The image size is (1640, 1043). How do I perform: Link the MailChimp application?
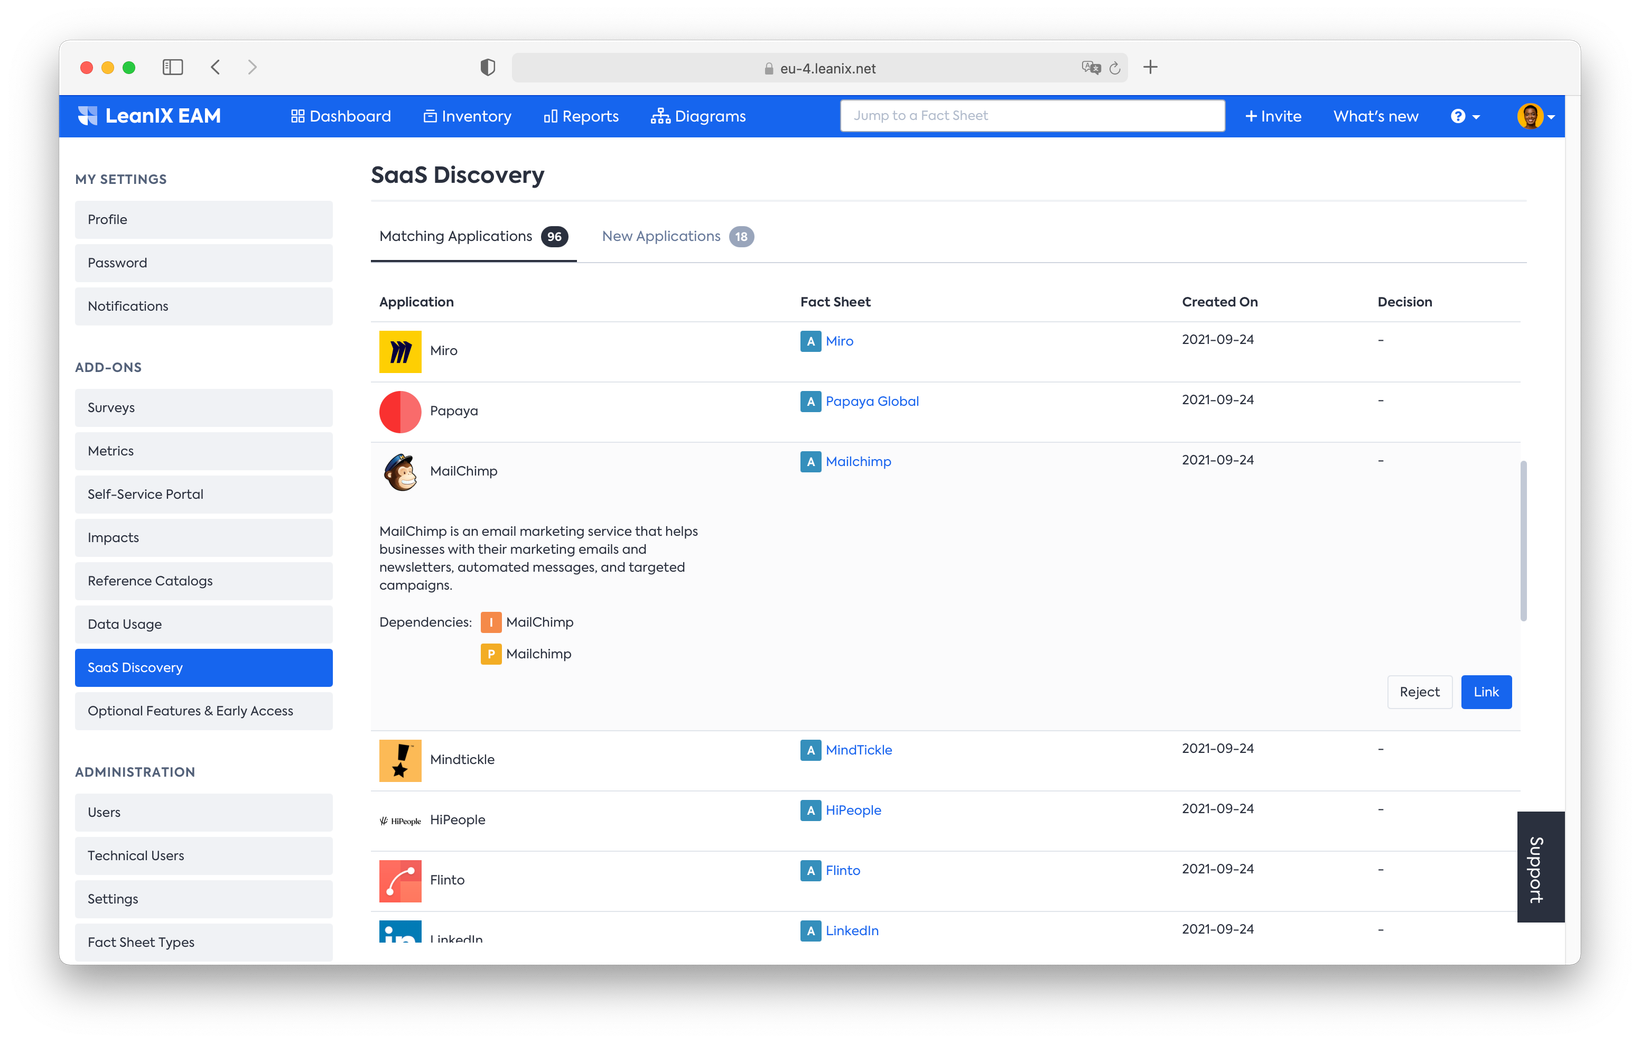(1486, 692)
